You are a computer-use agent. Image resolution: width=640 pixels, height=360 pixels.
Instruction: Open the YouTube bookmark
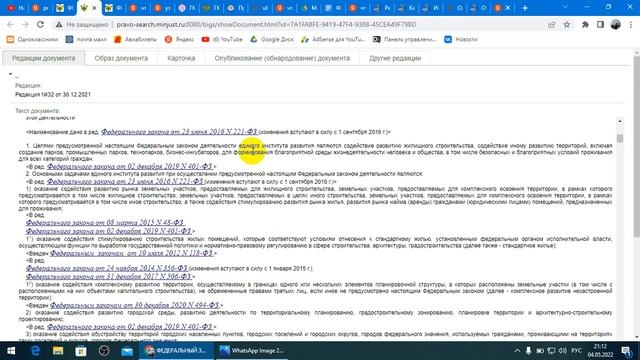pos(222,40)
